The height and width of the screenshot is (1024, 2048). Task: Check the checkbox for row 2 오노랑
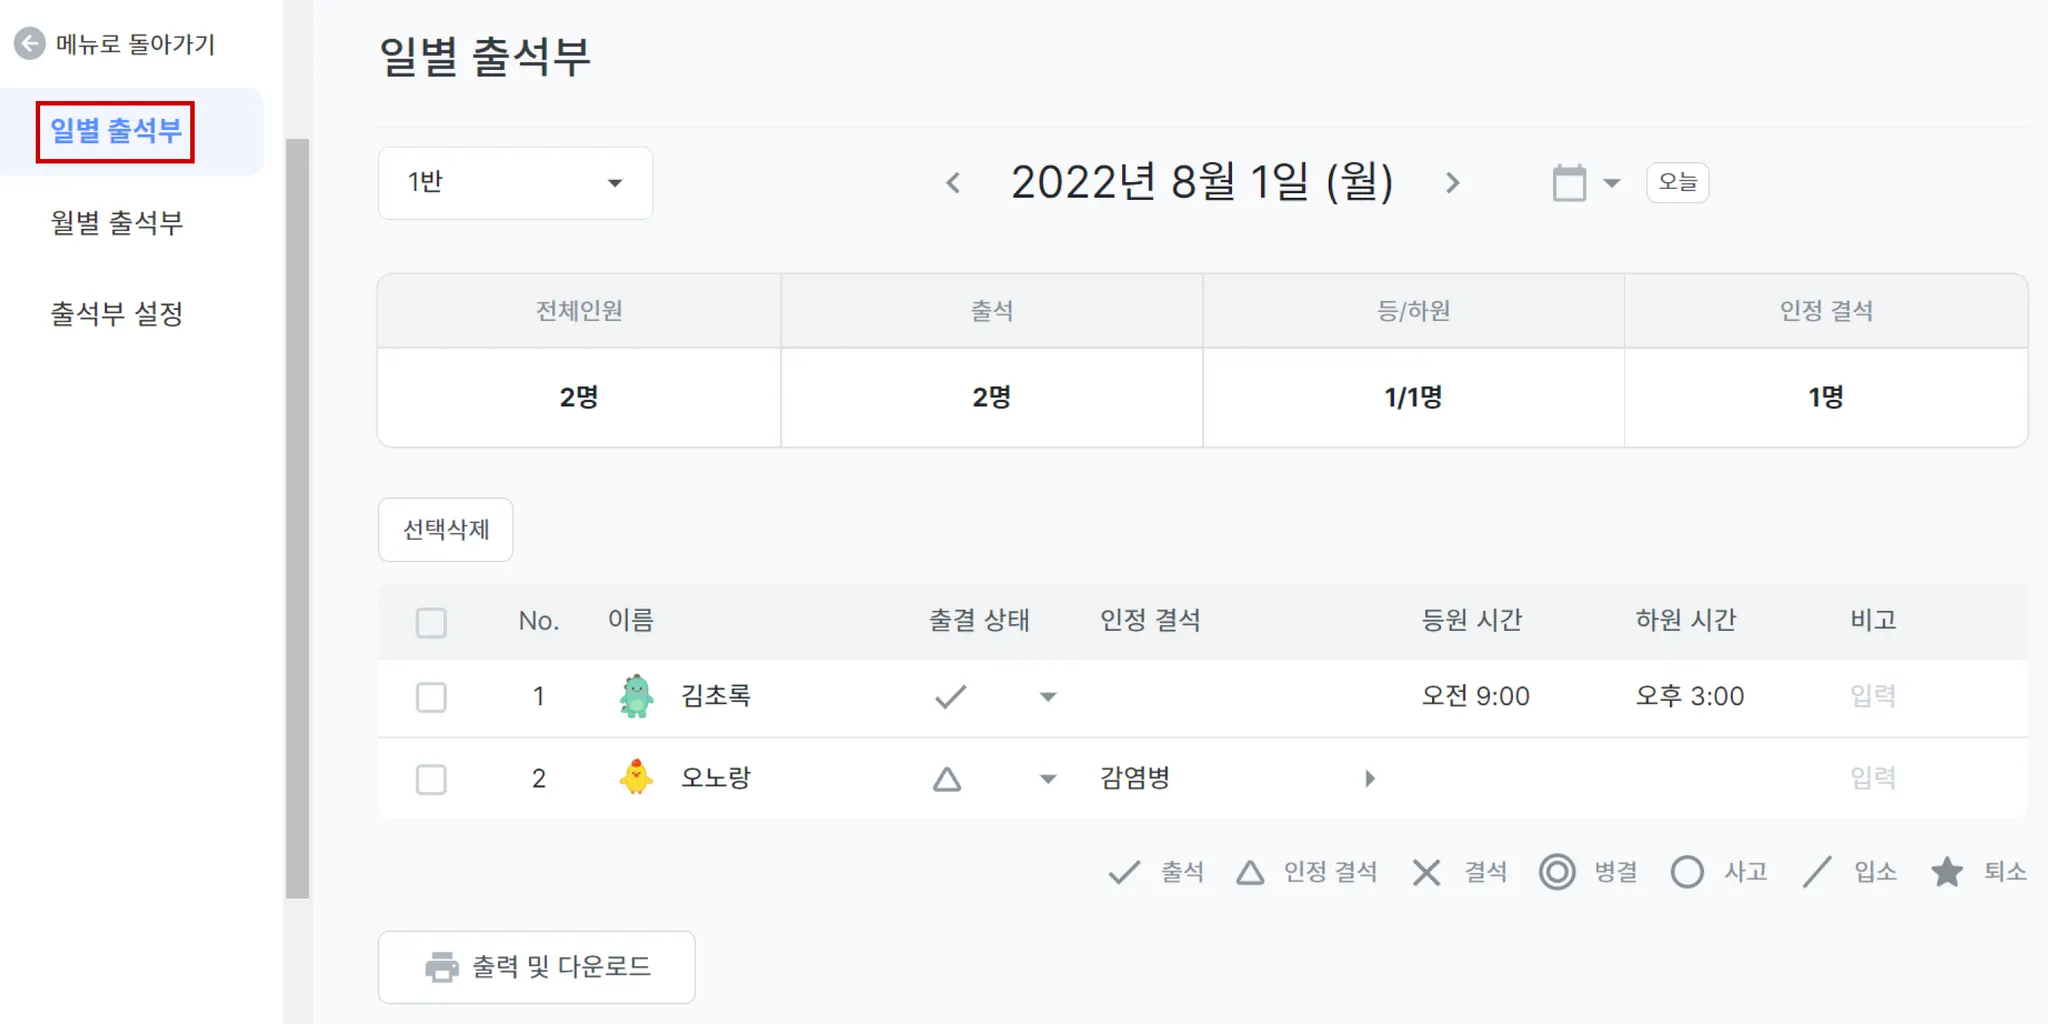coord(431,779)
